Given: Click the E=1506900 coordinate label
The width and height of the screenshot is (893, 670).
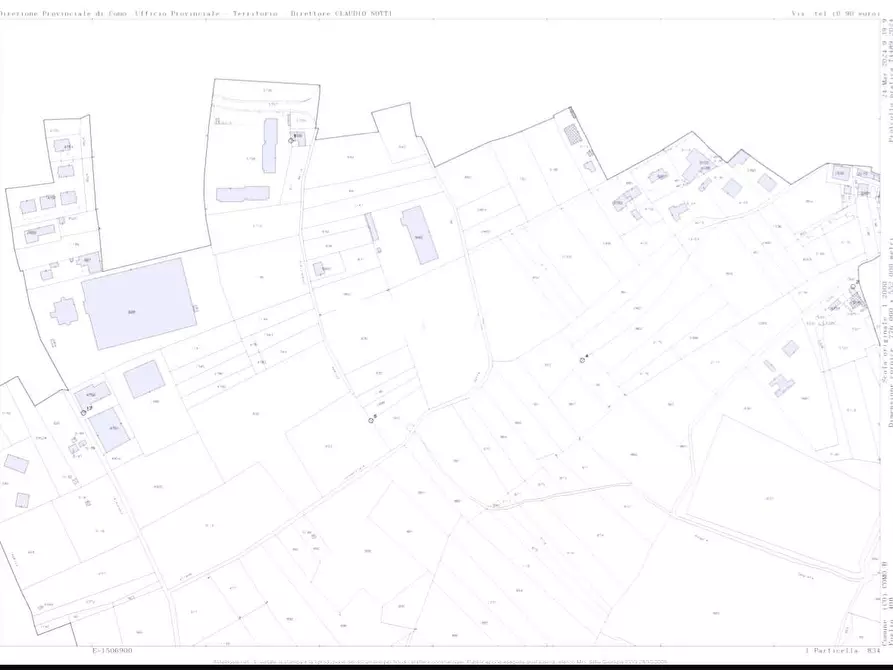Looking at the screenshot, I should coord(113,649).
